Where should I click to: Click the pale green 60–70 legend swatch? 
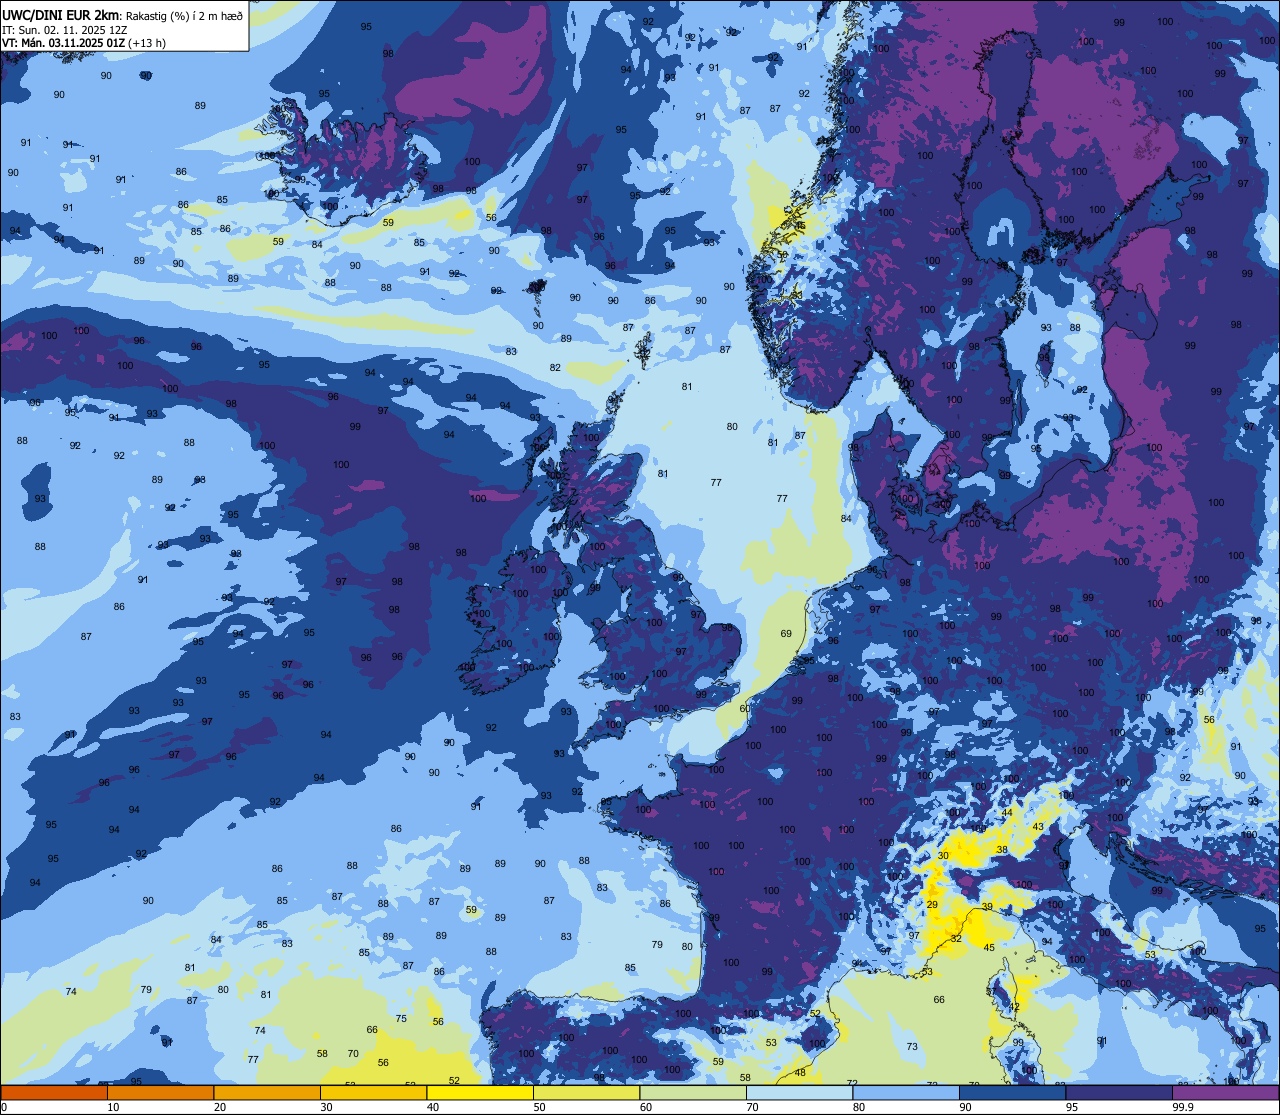[693, 1093]
